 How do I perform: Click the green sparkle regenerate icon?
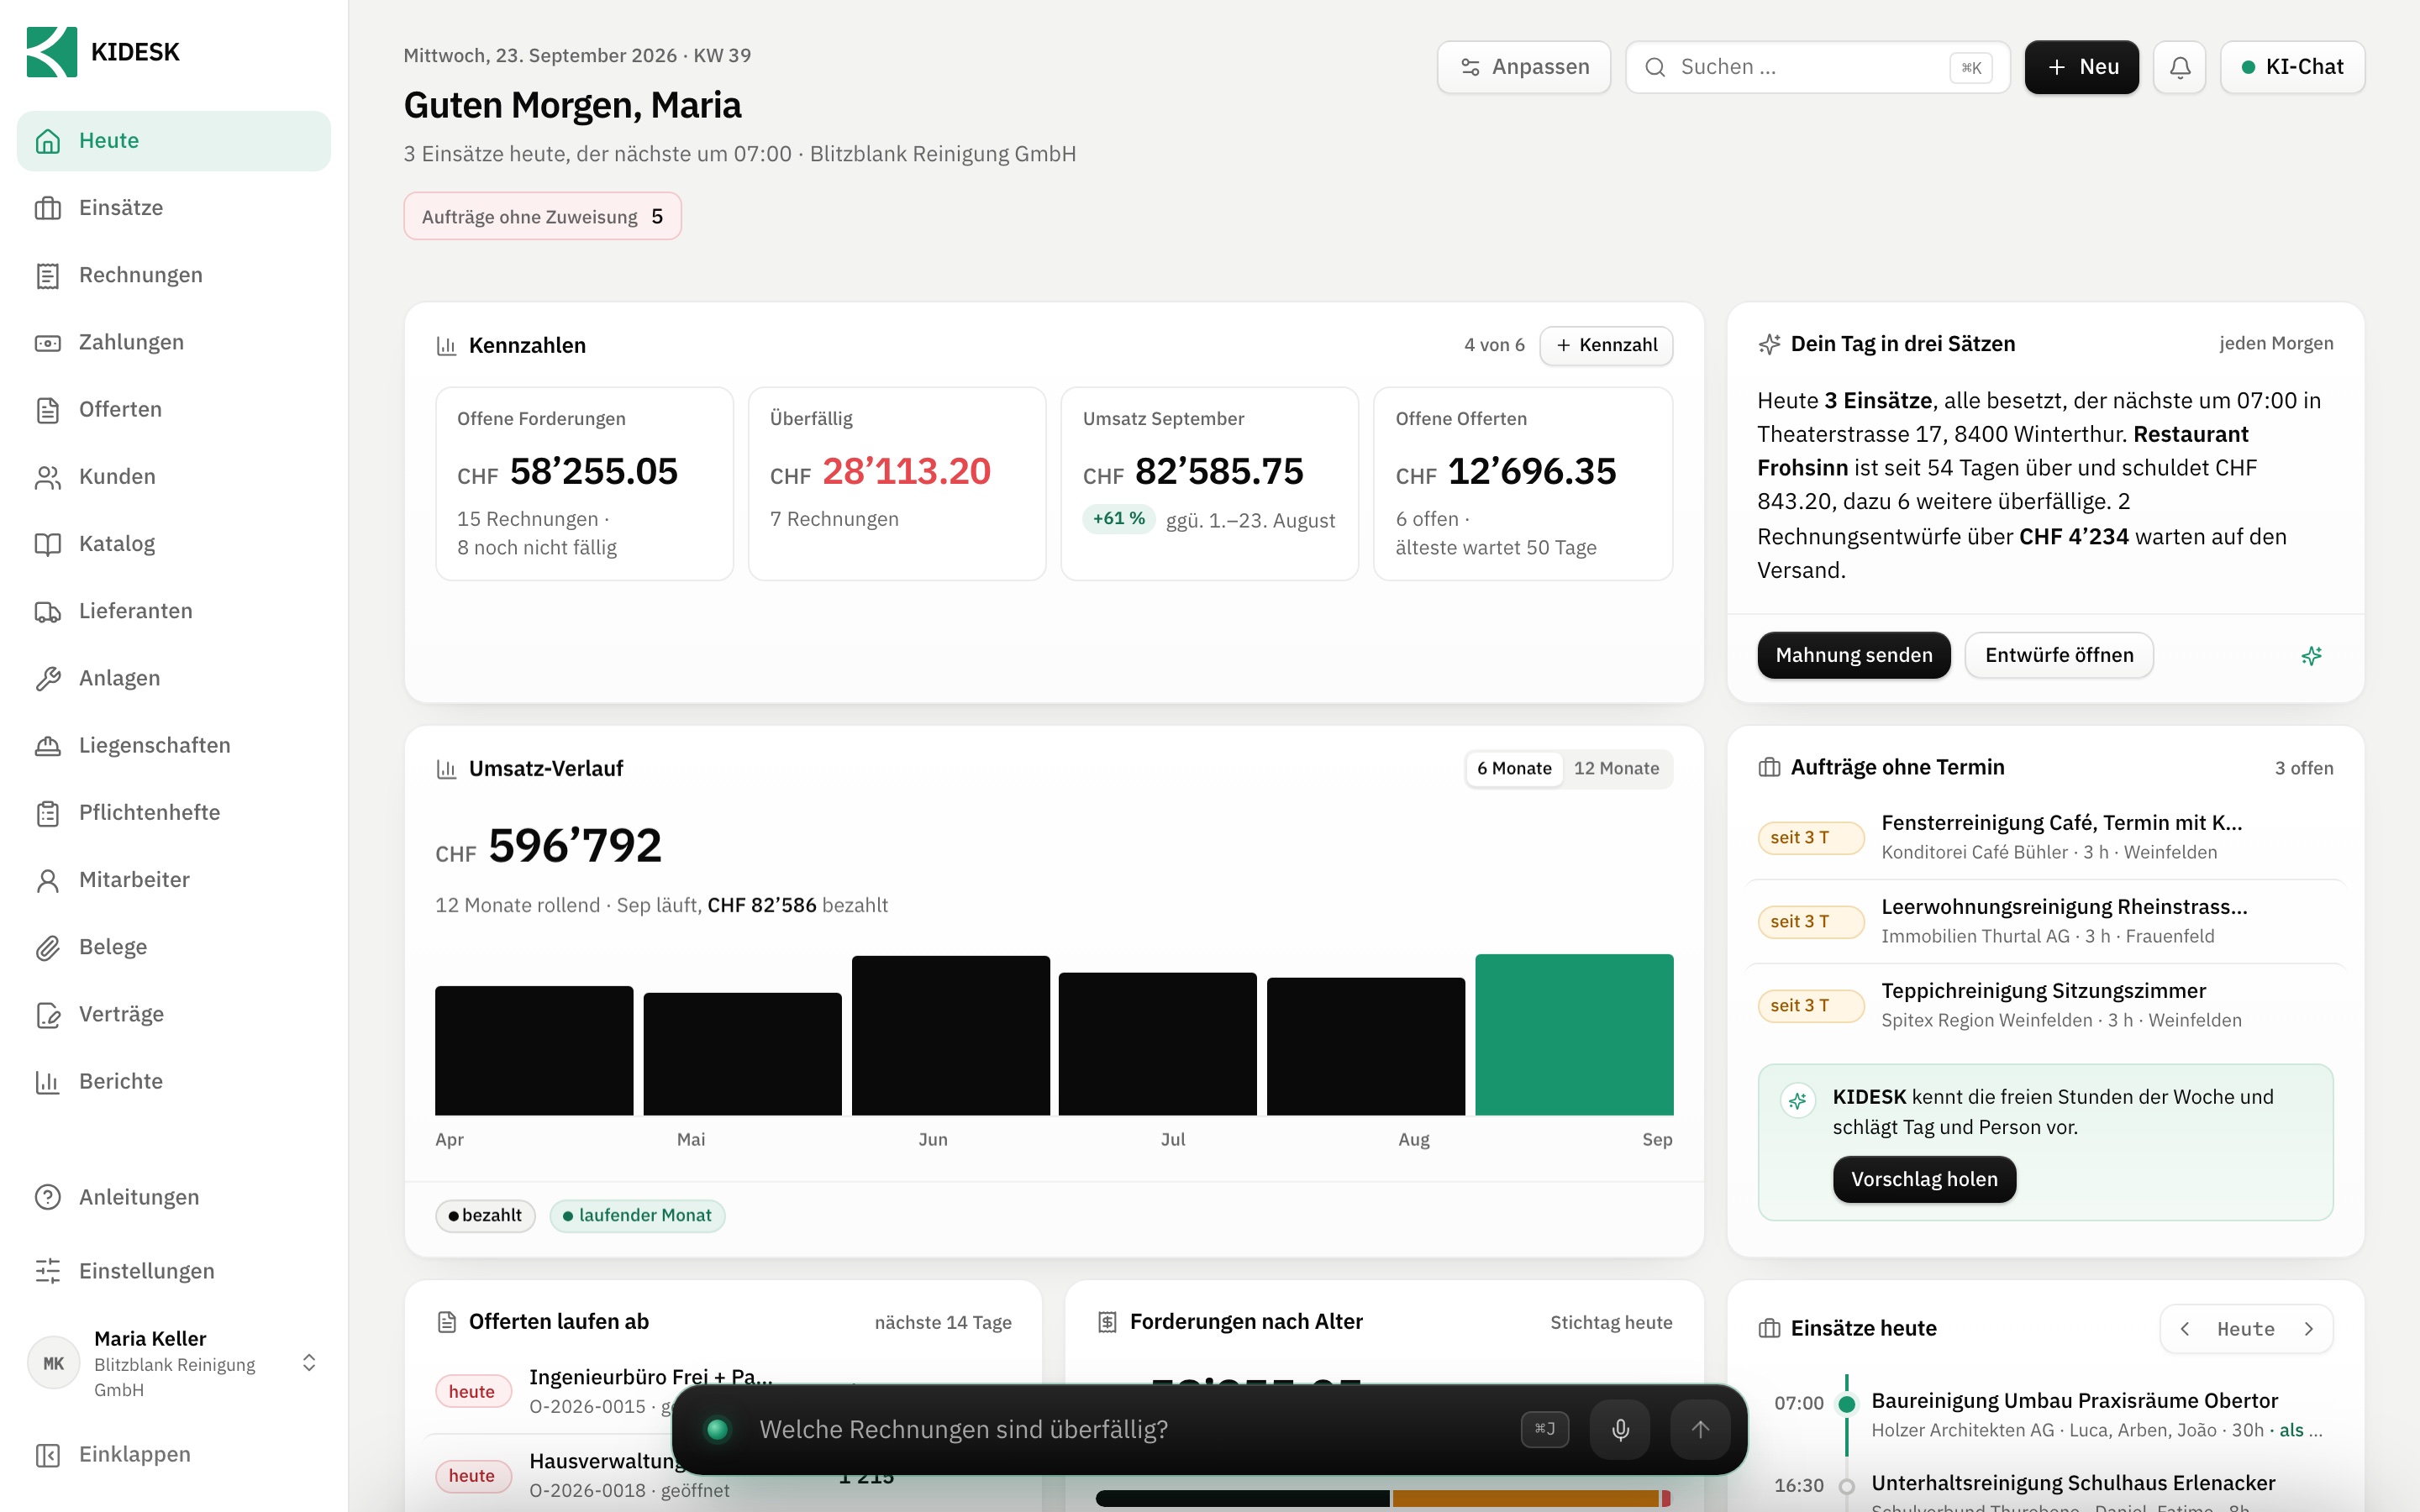click(x=2311, y=656)
